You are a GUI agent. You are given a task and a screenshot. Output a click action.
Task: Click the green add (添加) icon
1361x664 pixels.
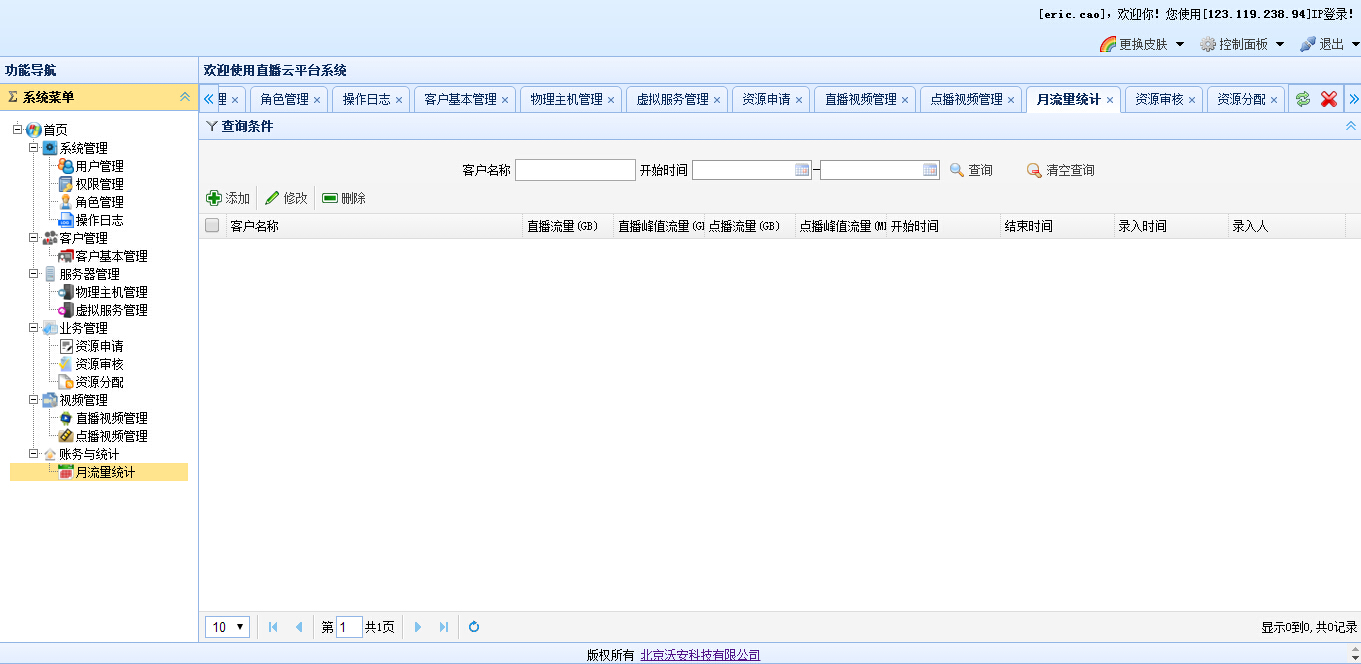[x=213, y=198]
